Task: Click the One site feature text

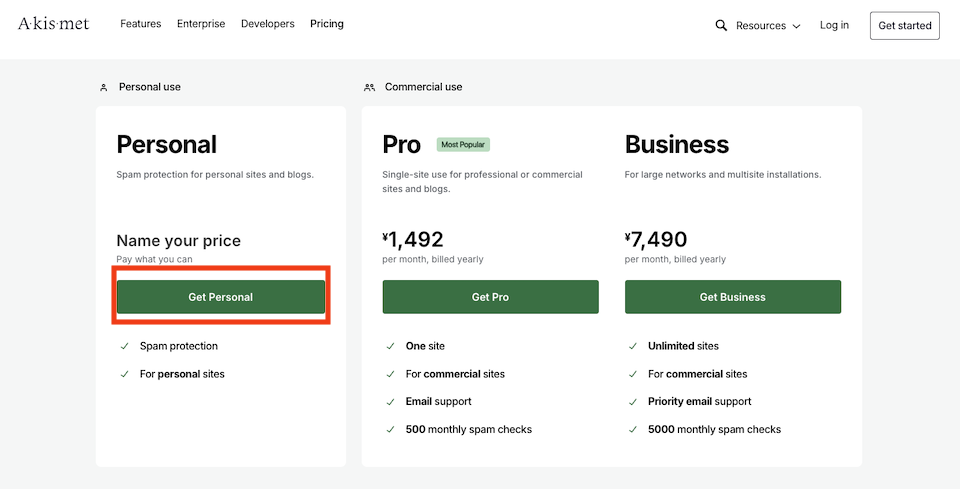Action: (426, 346)
